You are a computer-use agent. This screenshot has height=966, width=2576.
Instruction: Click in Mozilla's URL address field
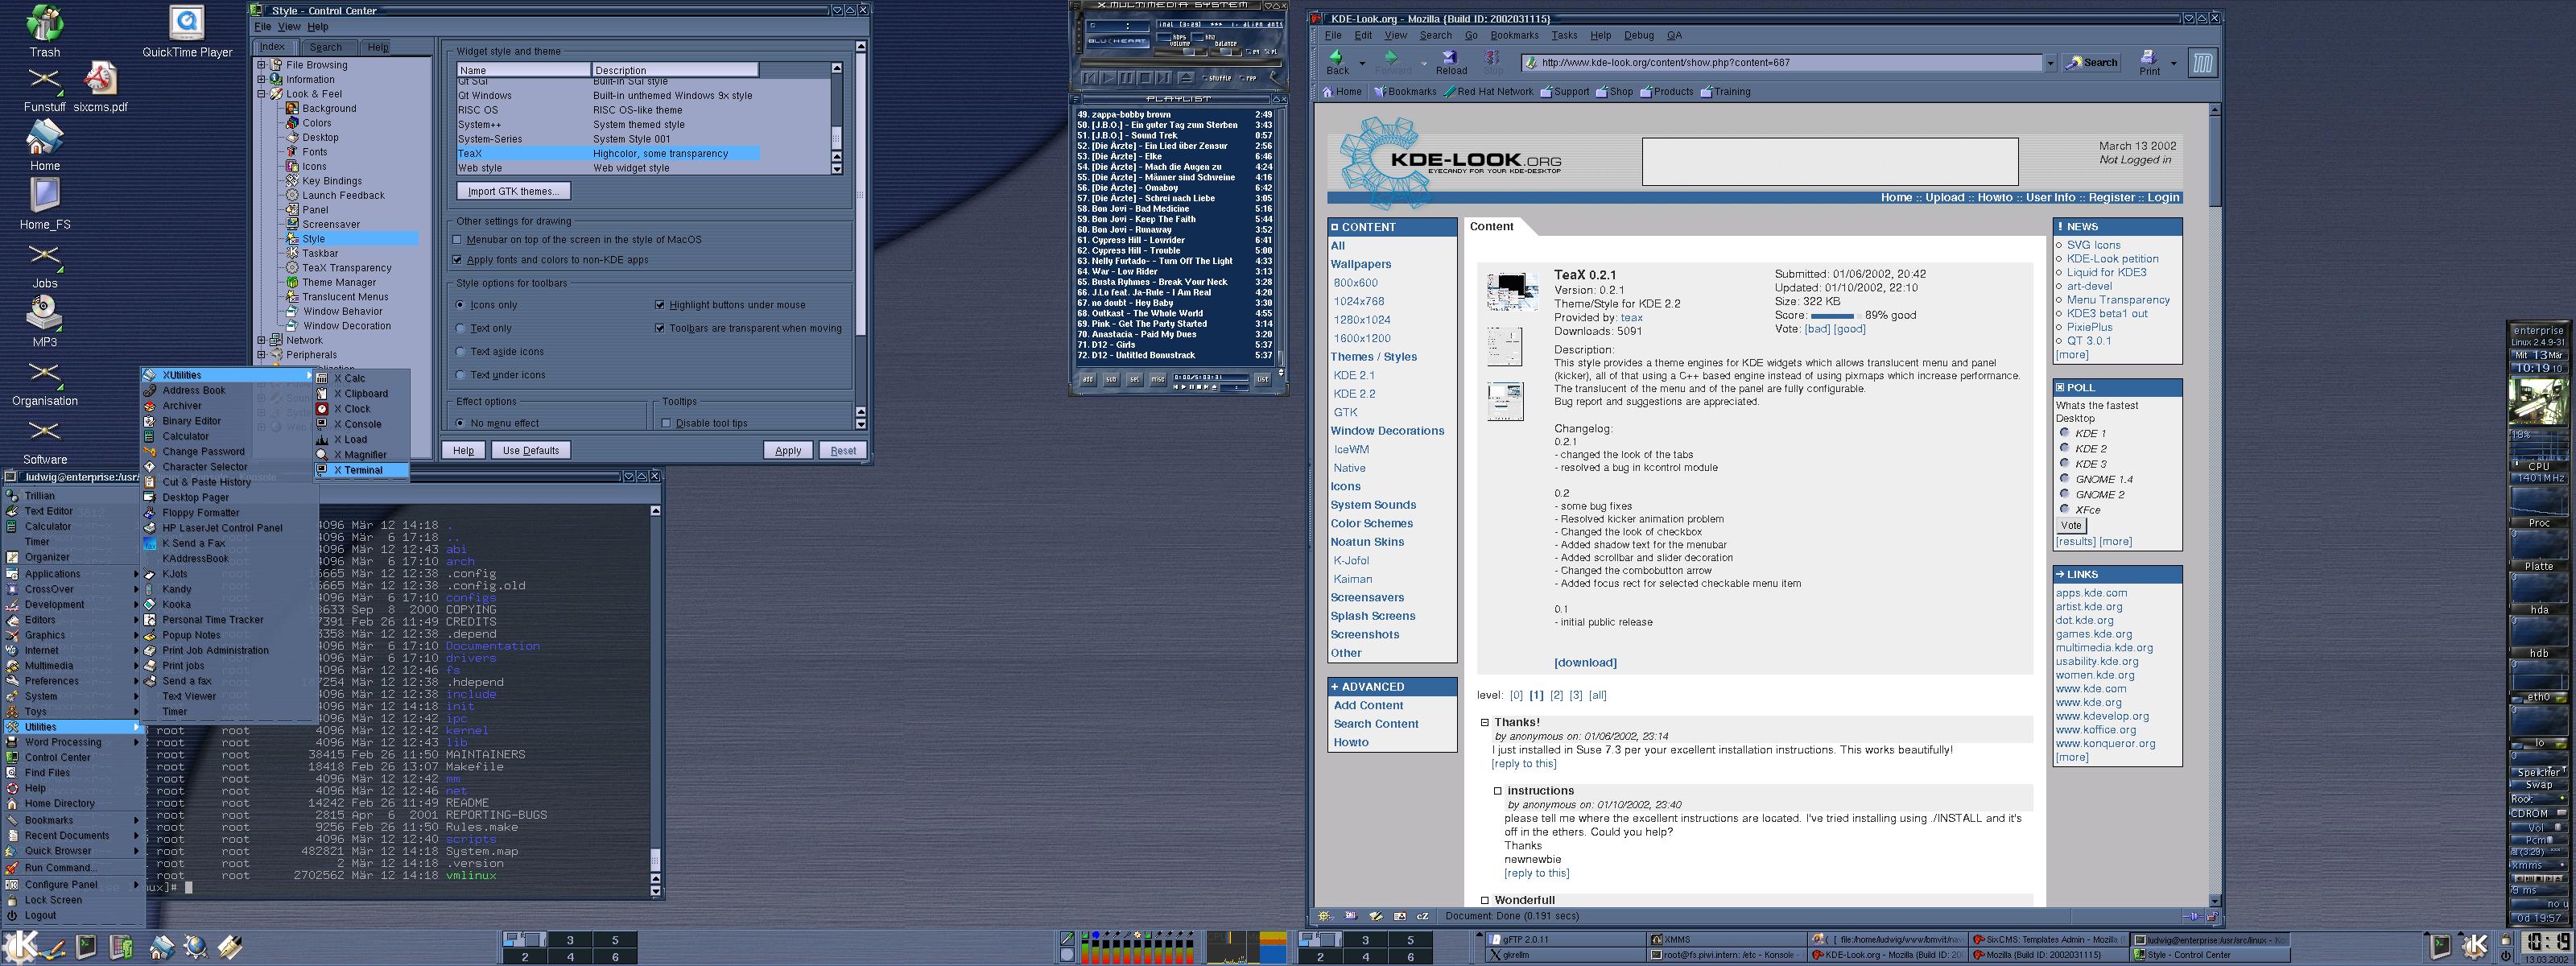point(1782,62)
